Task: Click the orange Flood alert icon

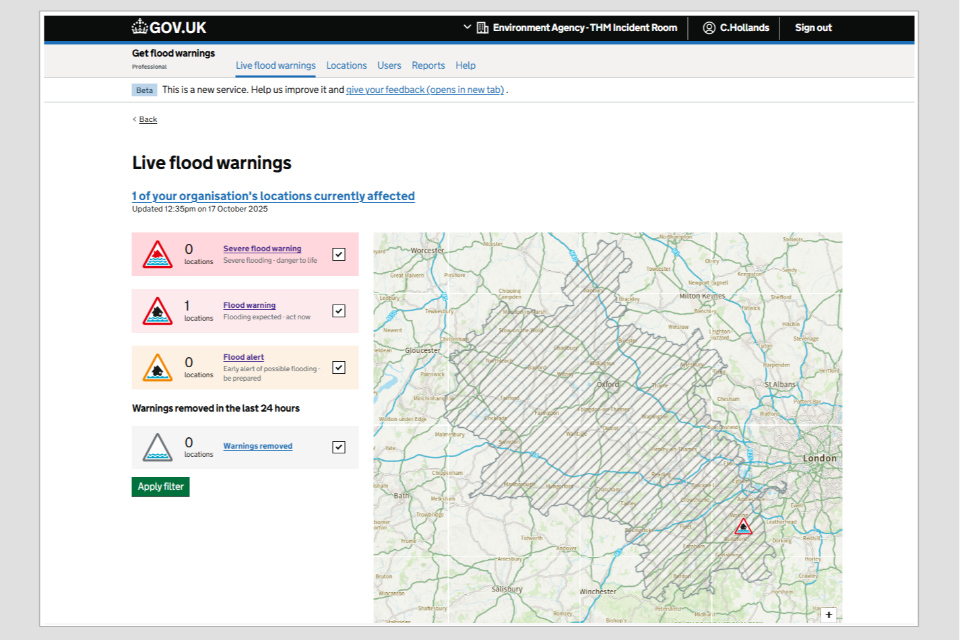Action: tap(157, 368)
